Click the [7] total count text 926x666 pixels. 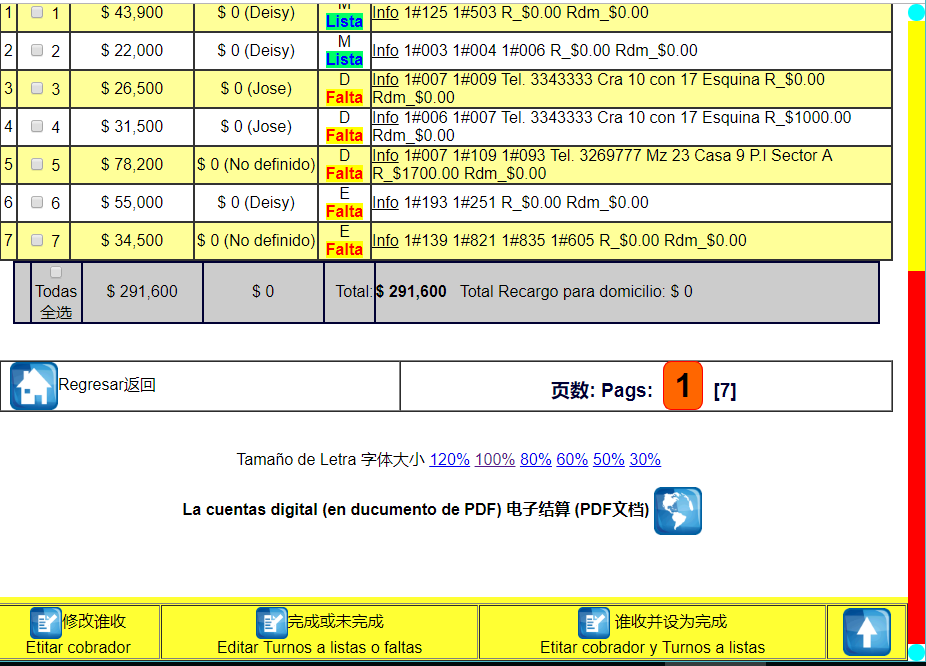pos(725,391)
